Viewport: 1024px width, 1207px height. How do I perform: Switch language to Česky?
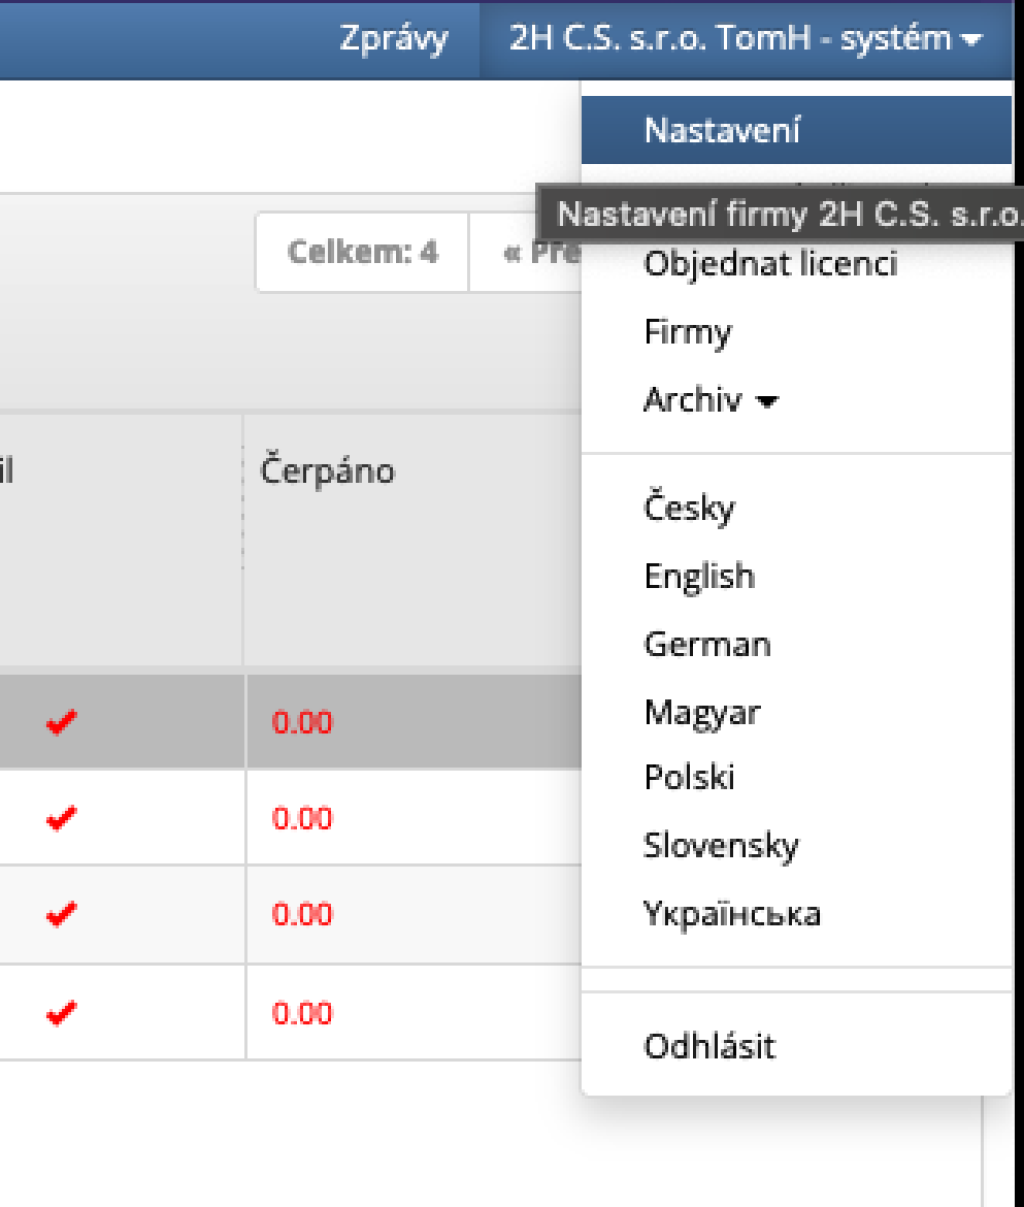(688, 508)
